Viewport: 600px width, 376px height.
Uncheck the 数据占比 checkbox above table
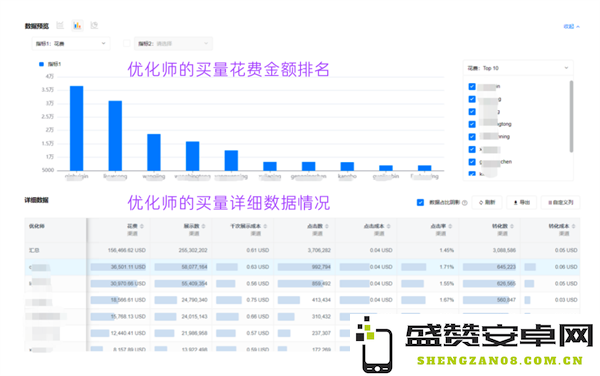point(420,202)
